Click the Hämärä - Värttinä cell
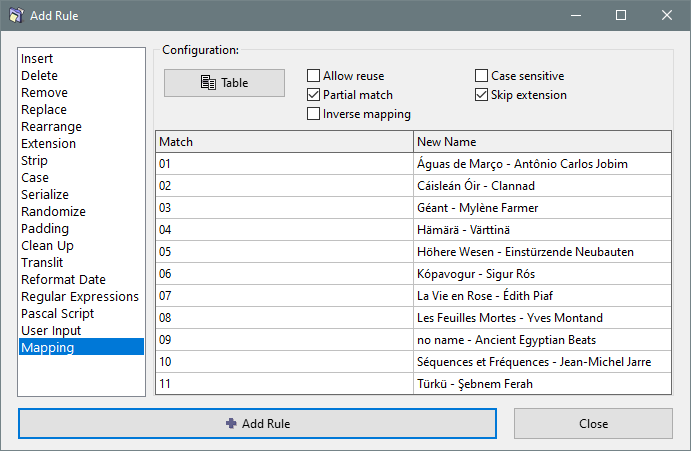691x451 pixels. (542, 230)
